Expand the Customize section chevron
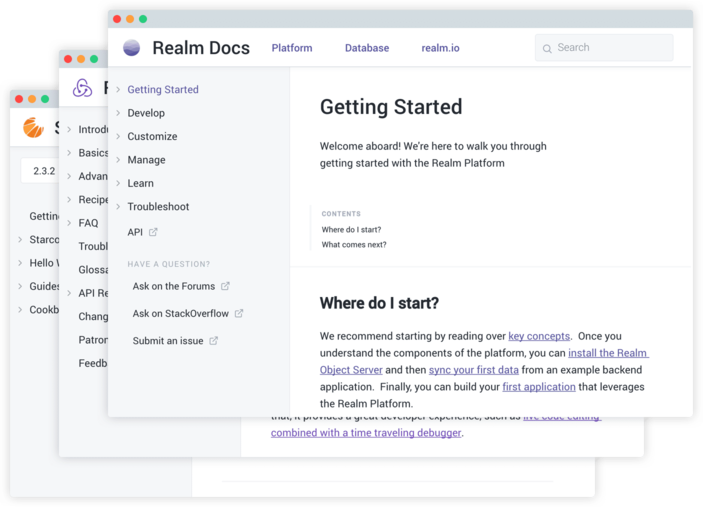The width and height of the screenshot is (703, 507). 118,136
